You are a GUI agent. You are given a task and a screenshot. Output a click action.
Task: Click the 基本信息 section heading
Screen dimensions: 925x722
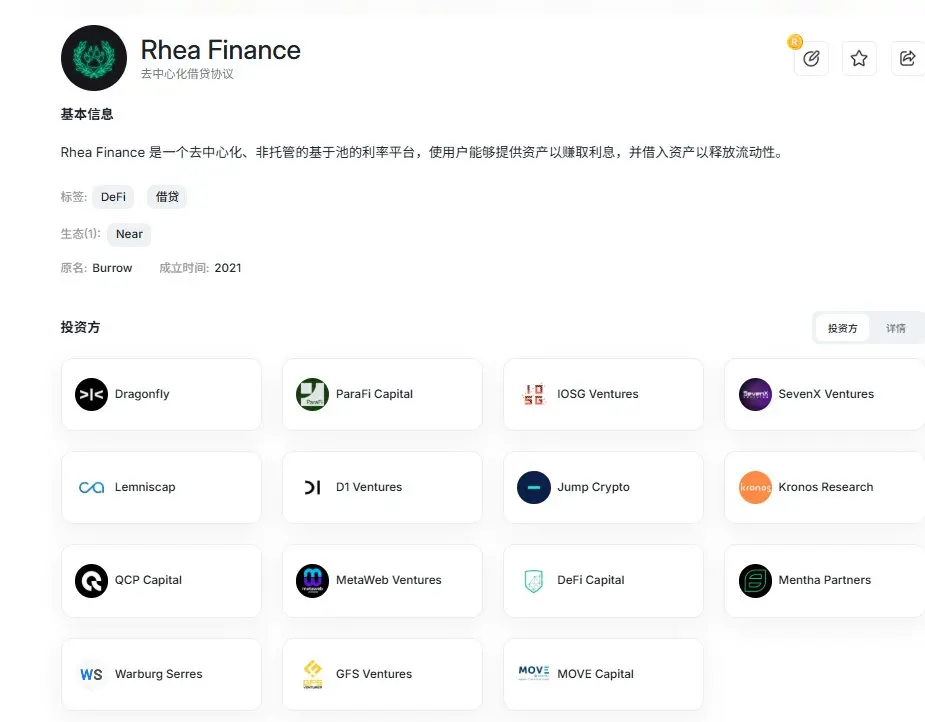pyautogui.click(x=87, y=114)
